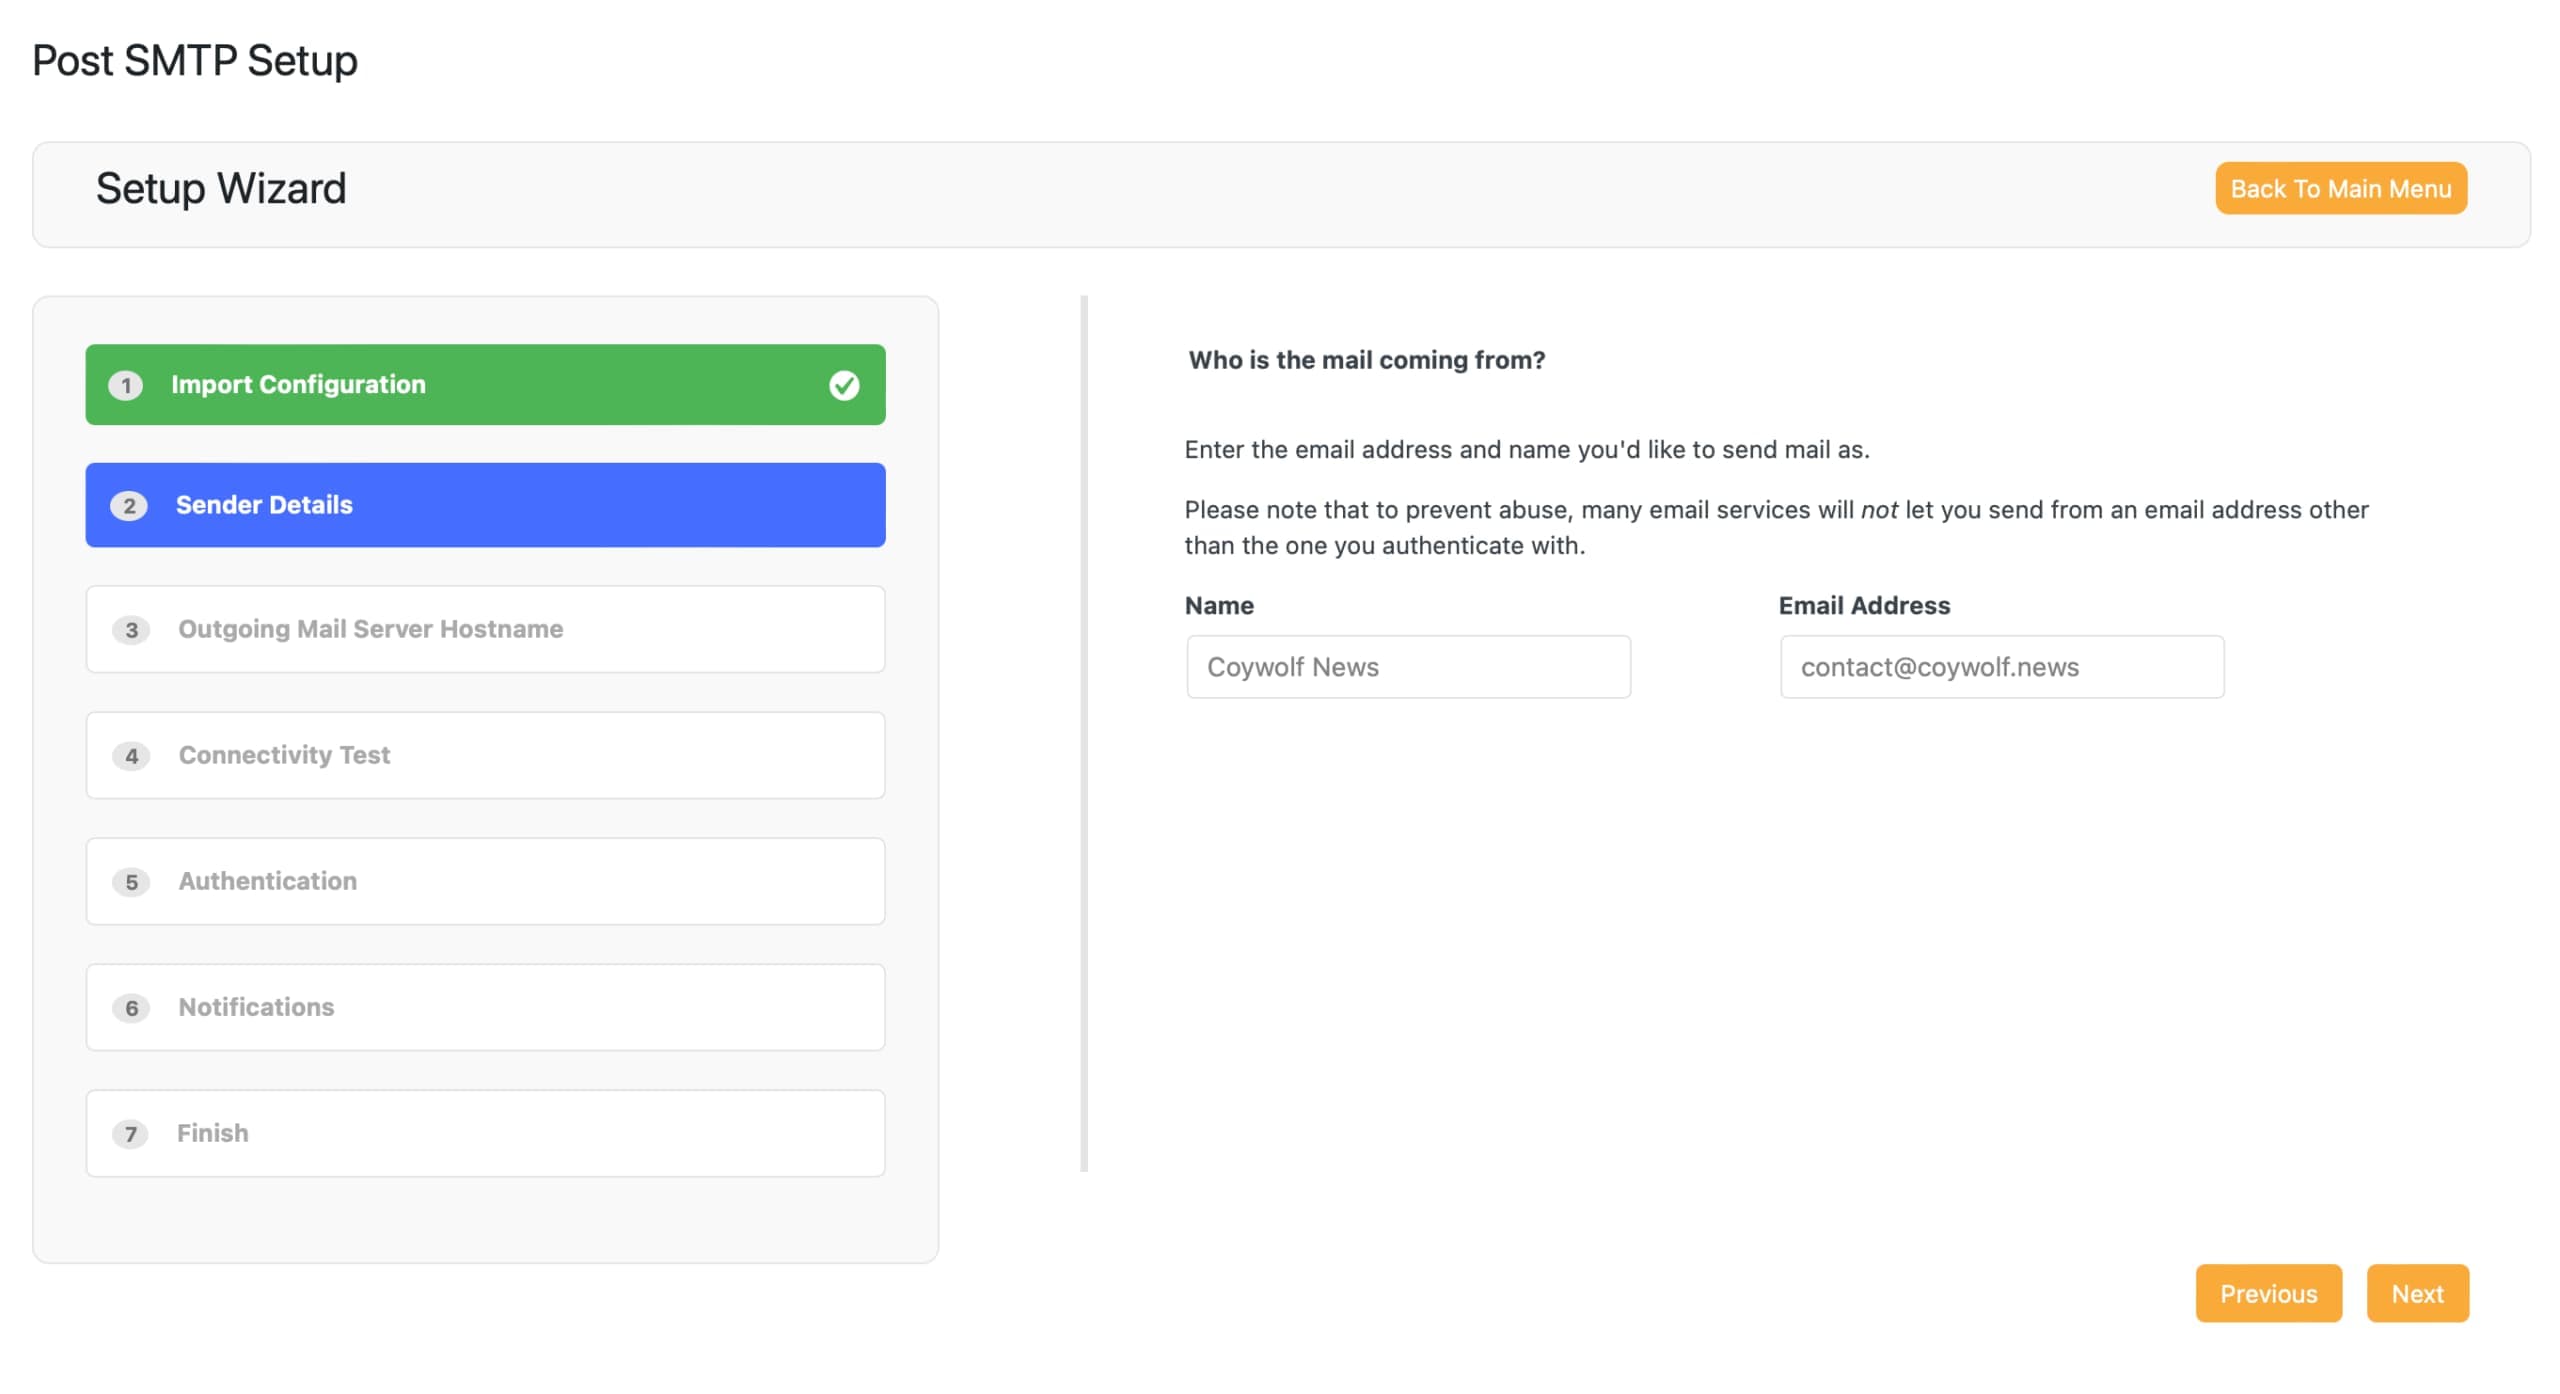
Task: Open the Notifications step
Action: 485,1007
